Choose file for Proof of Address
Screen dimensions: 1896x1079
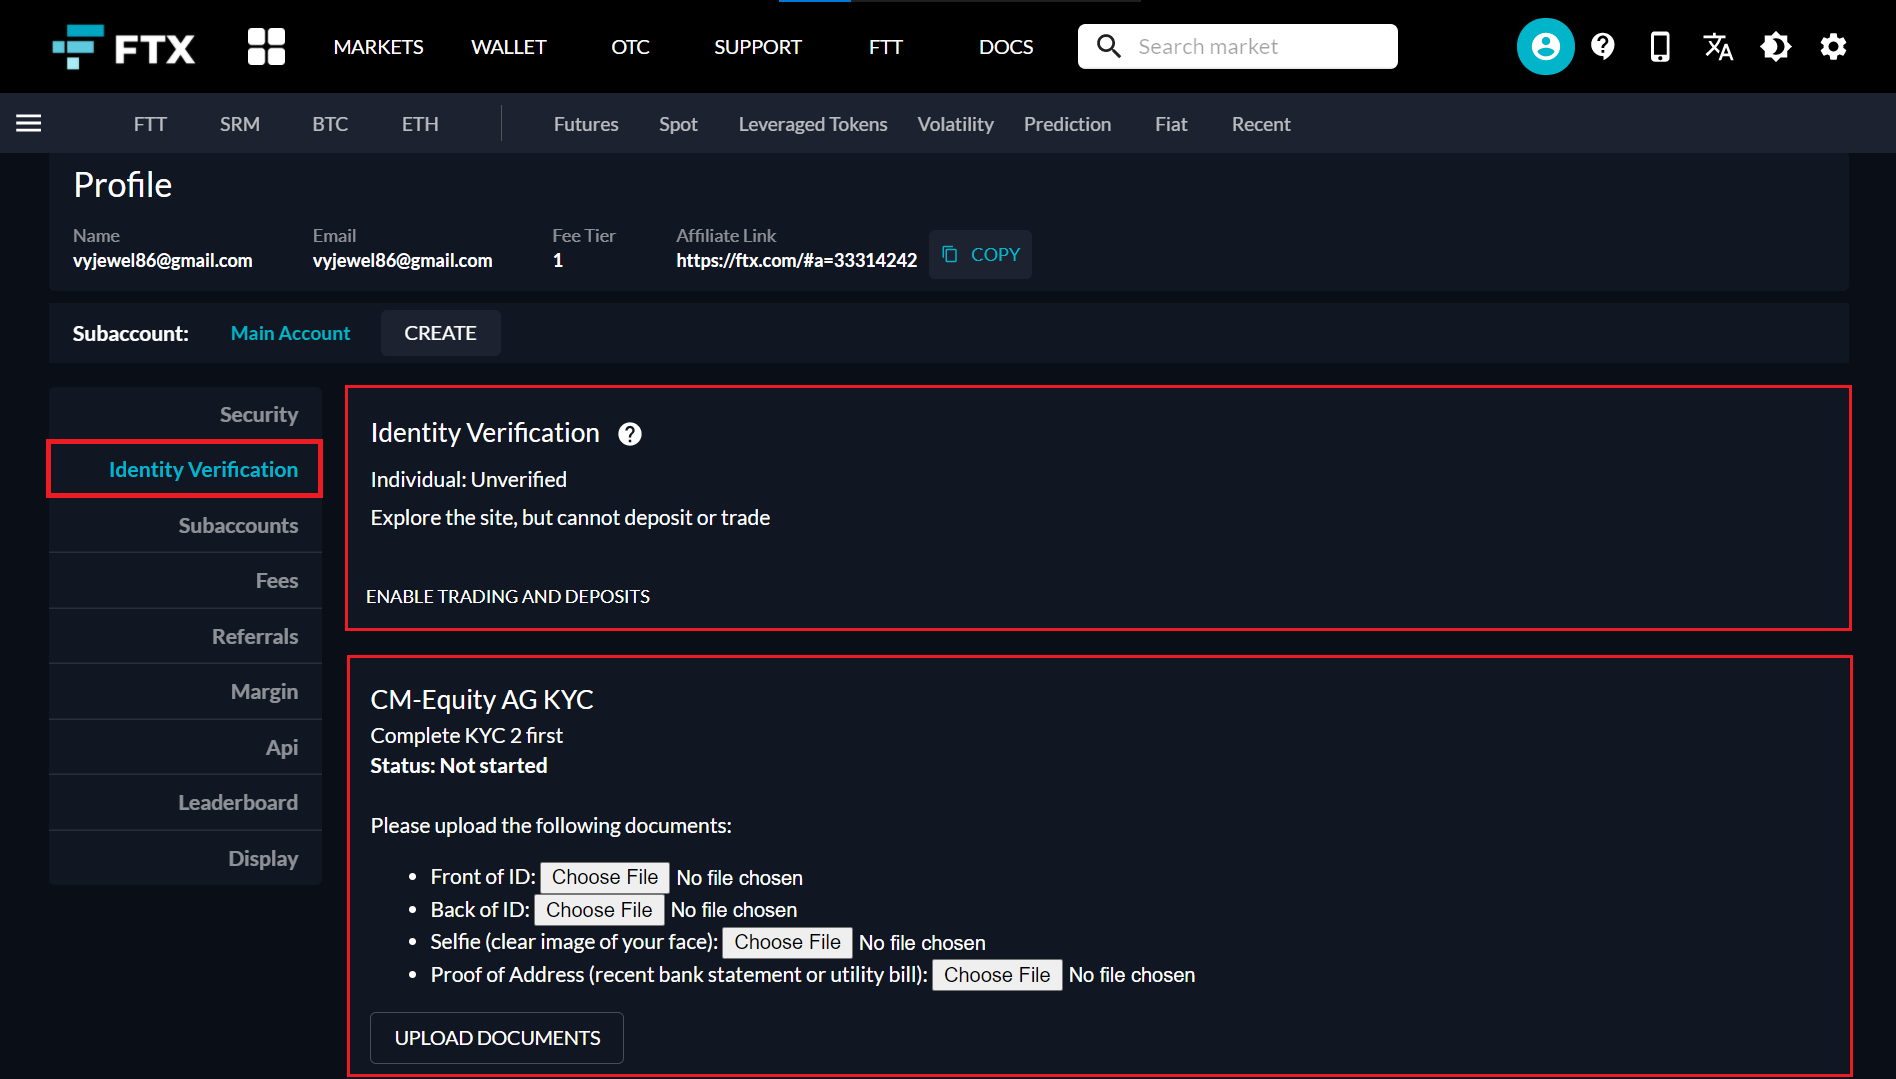(997, 975)
